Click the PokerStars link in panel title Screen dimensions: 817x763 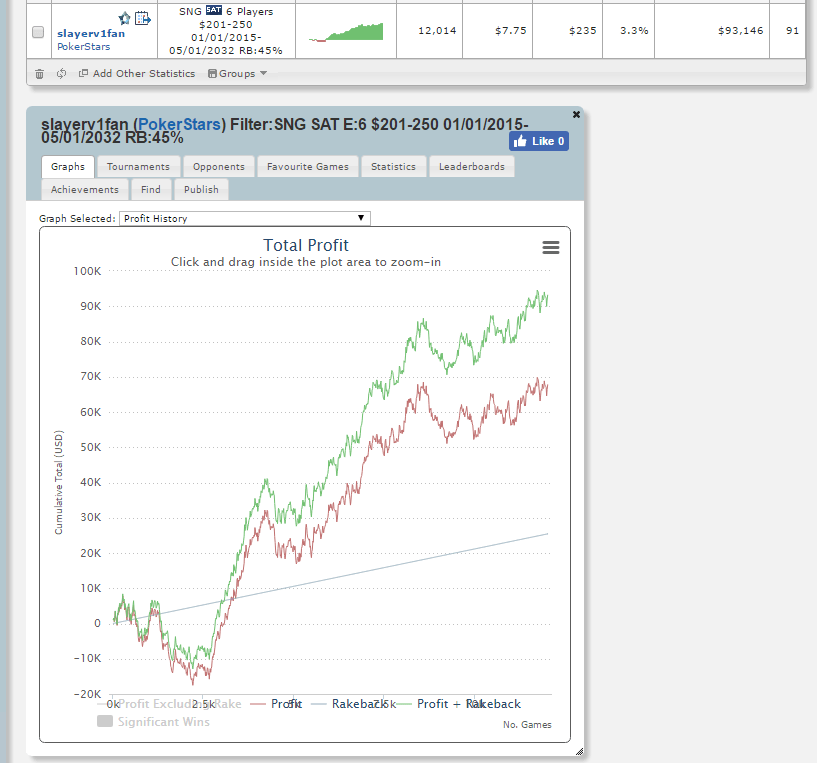[x=180, y=125]
